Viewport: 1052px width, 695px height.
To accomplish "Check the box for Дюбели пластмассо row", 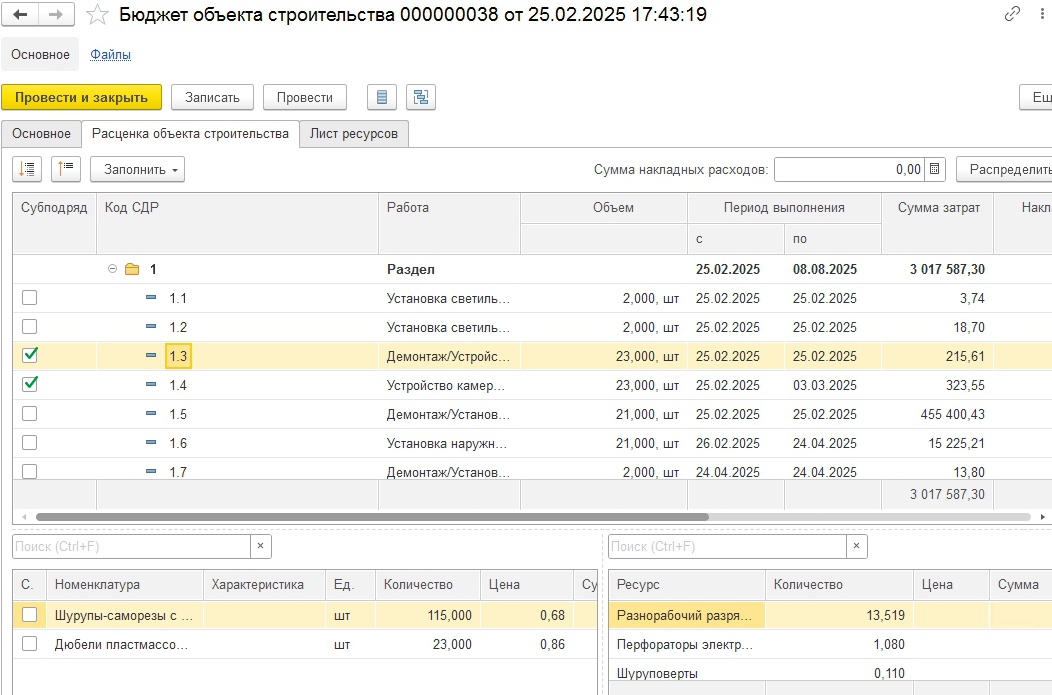I will 30,644.
